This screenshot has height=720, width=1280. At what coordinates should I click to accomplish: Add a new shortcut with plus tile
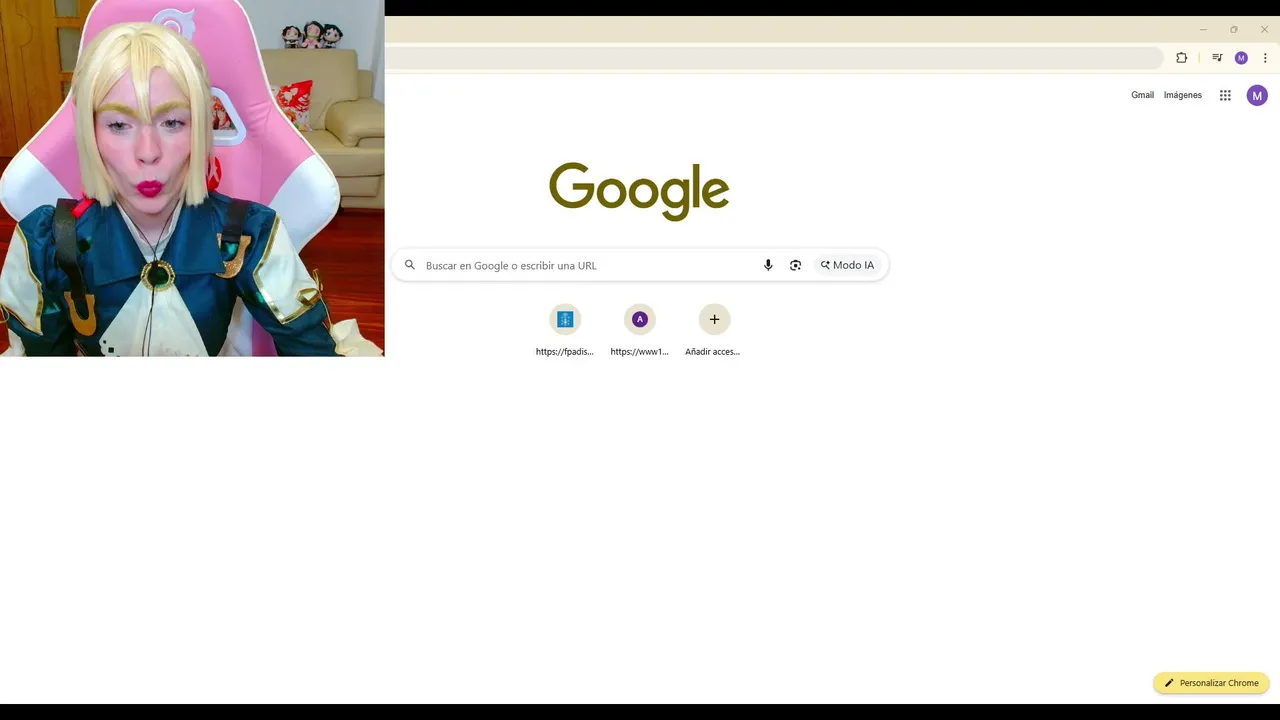point(714,319)
